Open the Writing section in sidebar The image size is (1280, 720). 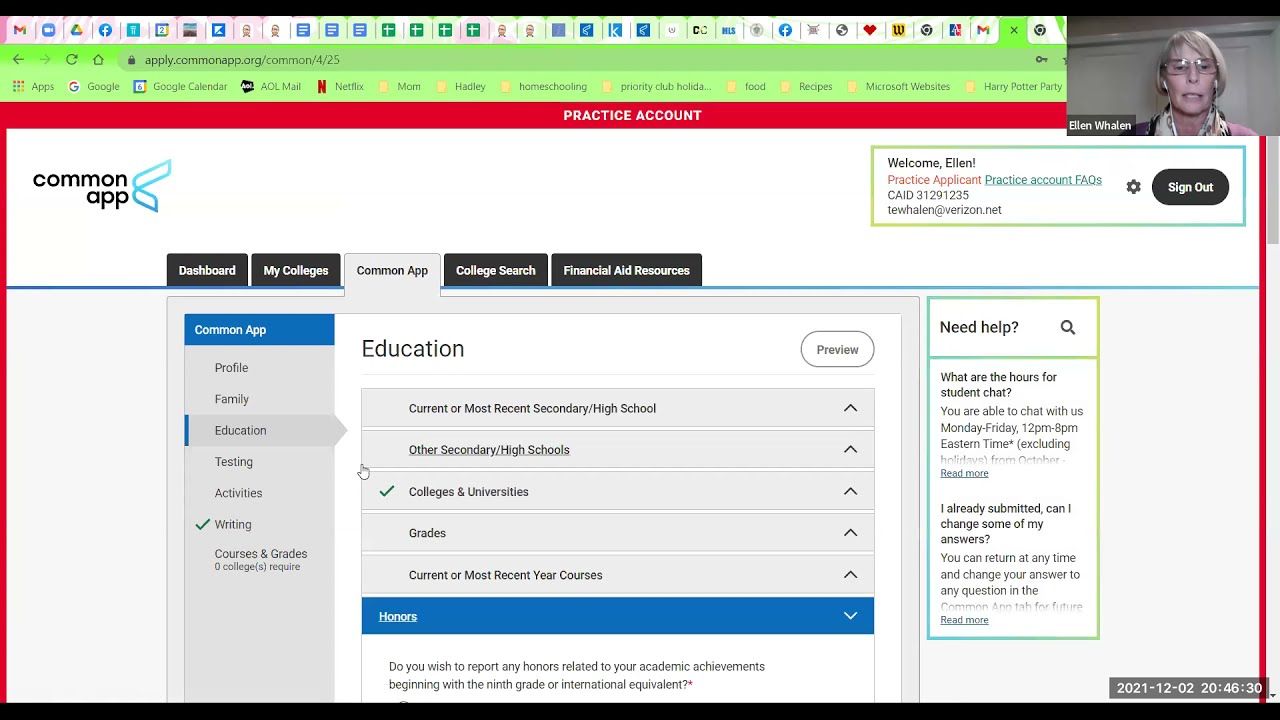[233, 524]
